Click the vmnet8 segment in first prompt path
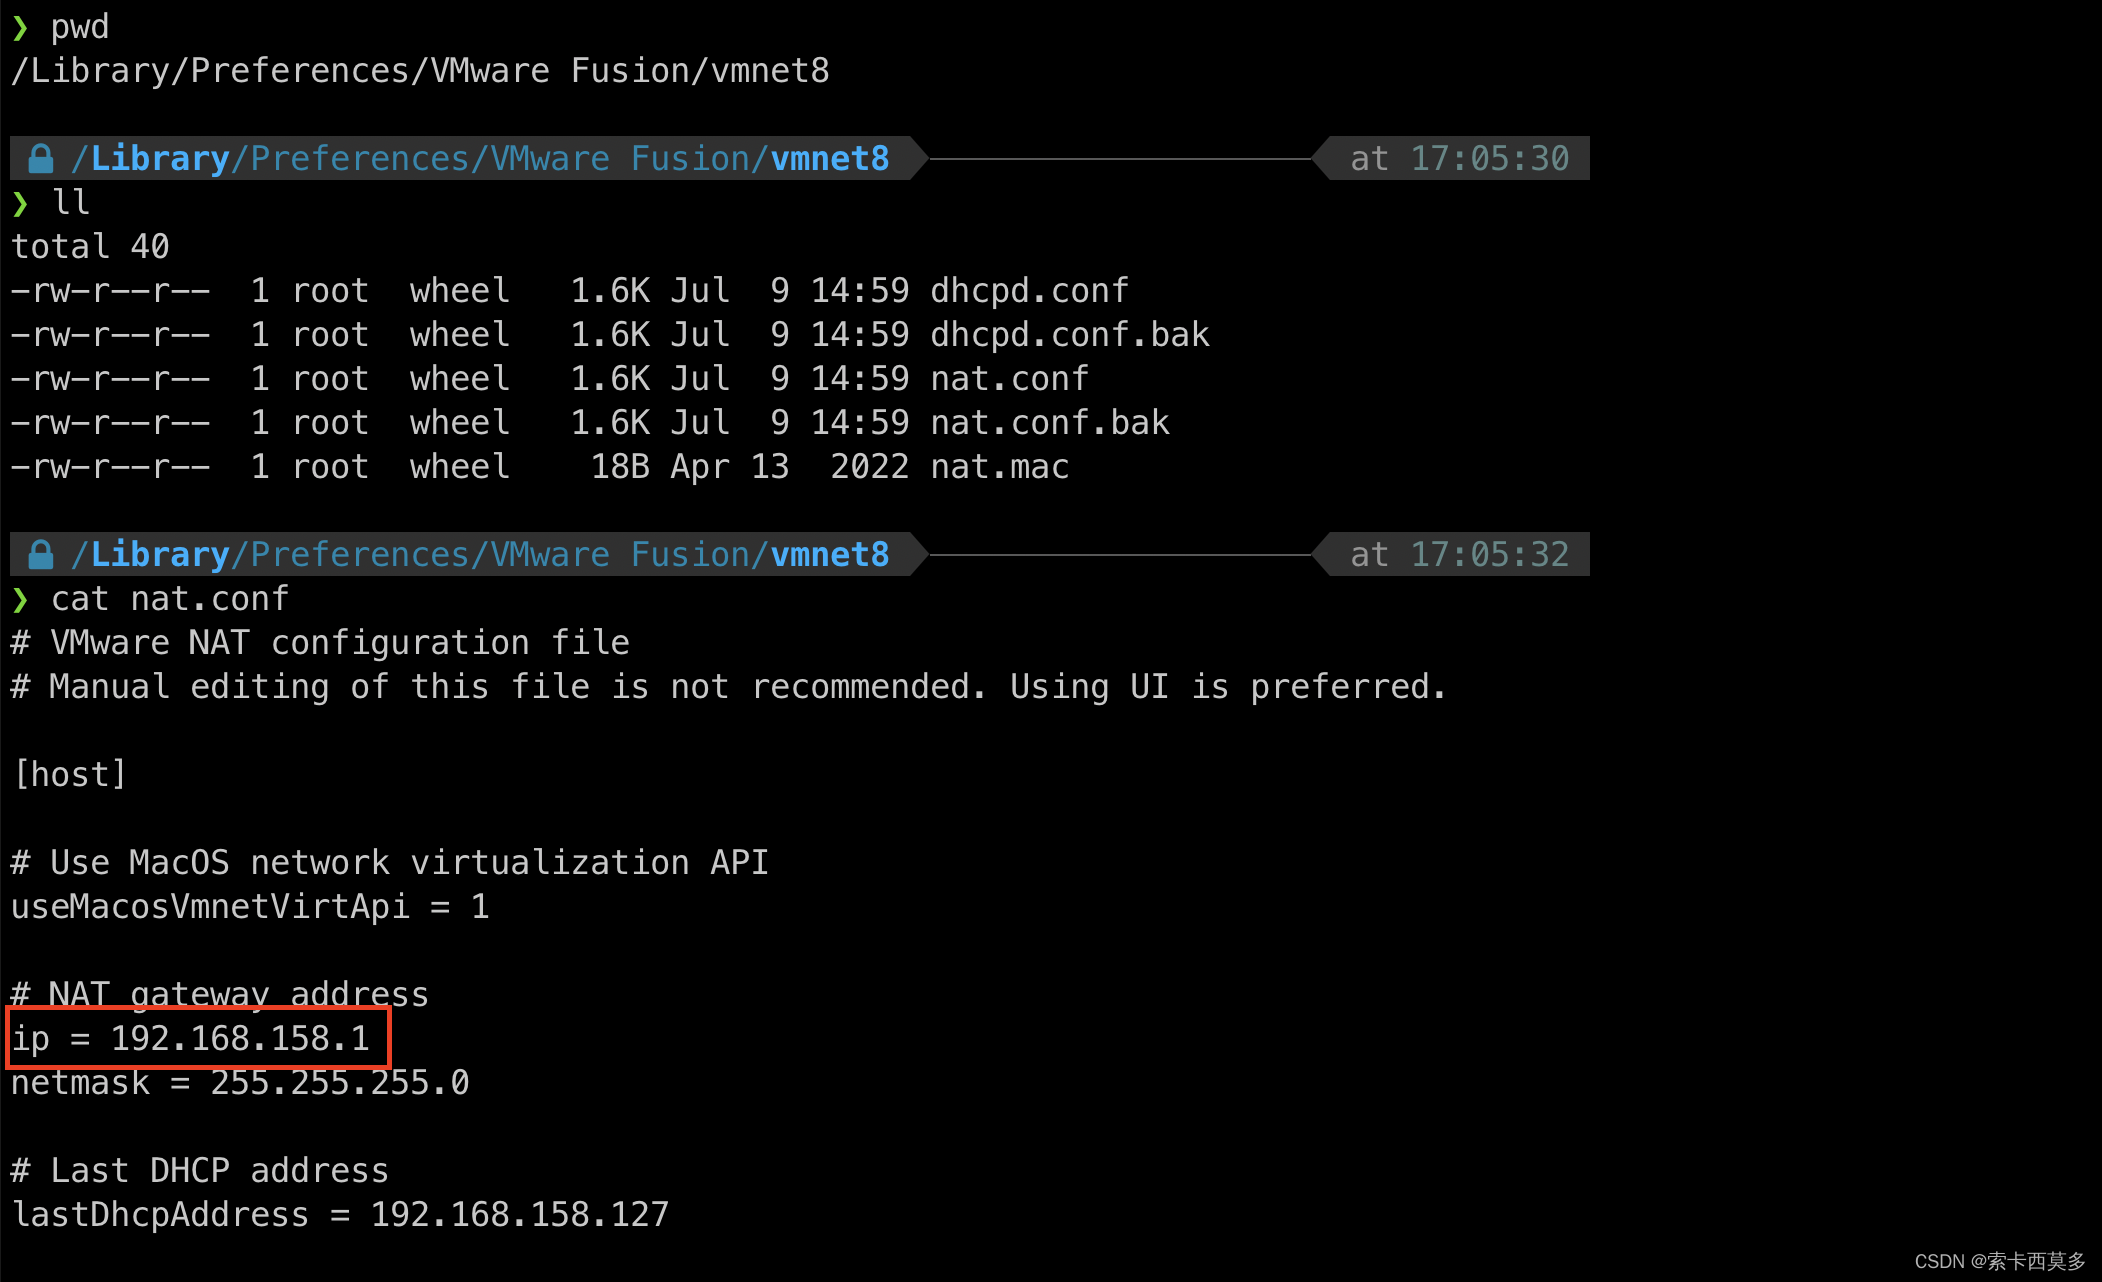The height and width of the screenshot is (1282, 2102). [830, 158]
